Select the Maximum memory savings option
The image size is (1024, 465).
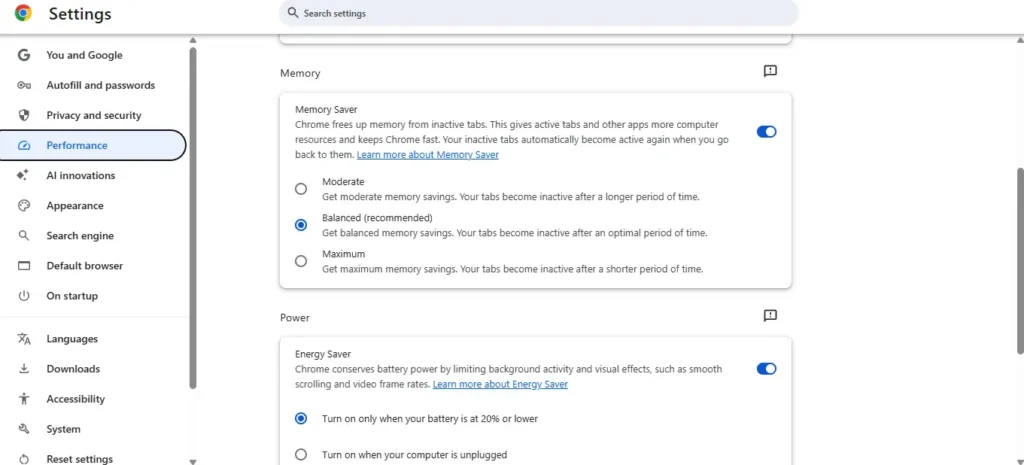300,261
